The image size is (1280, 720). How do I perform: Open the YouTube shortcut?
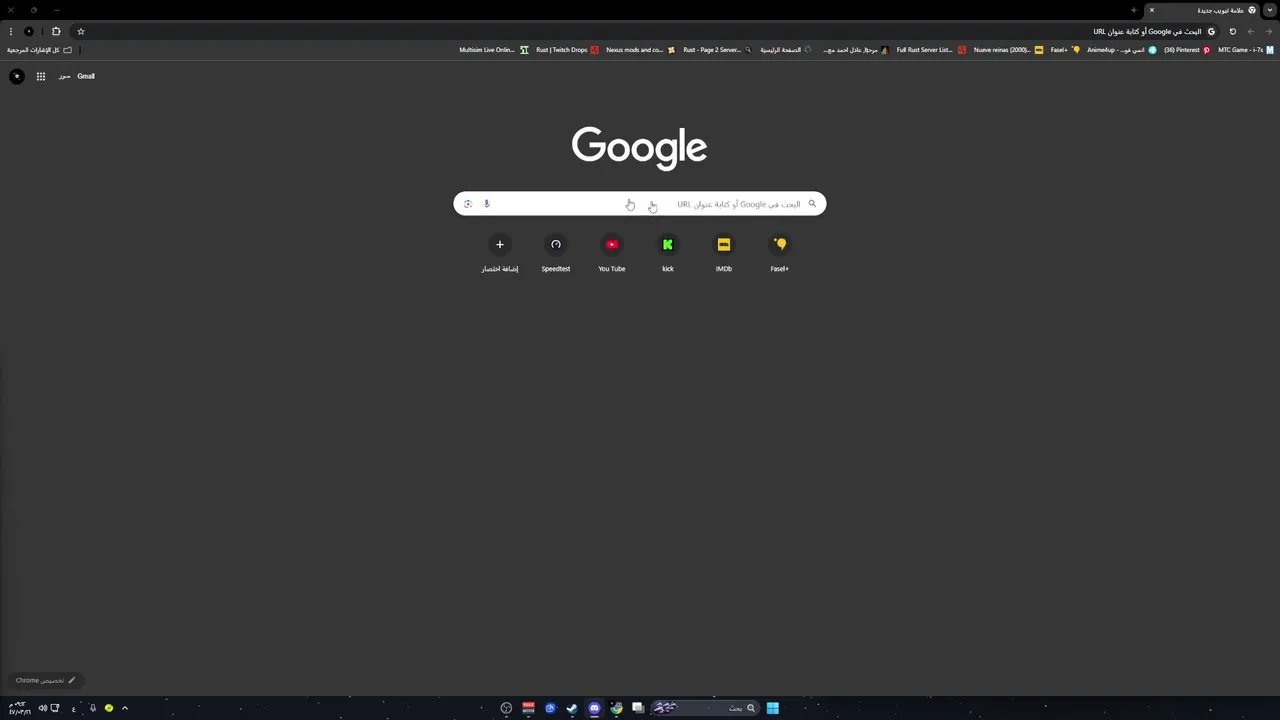612,253
